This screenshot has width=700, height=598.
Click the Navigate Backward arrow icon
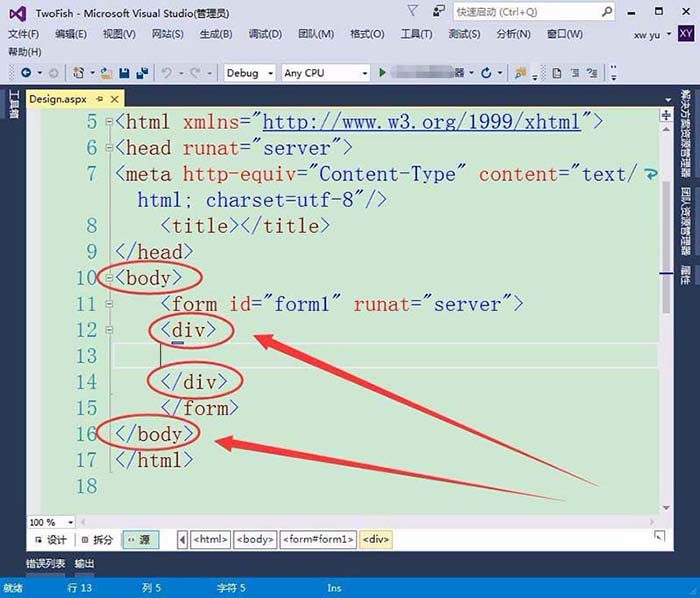coord(26,72)
